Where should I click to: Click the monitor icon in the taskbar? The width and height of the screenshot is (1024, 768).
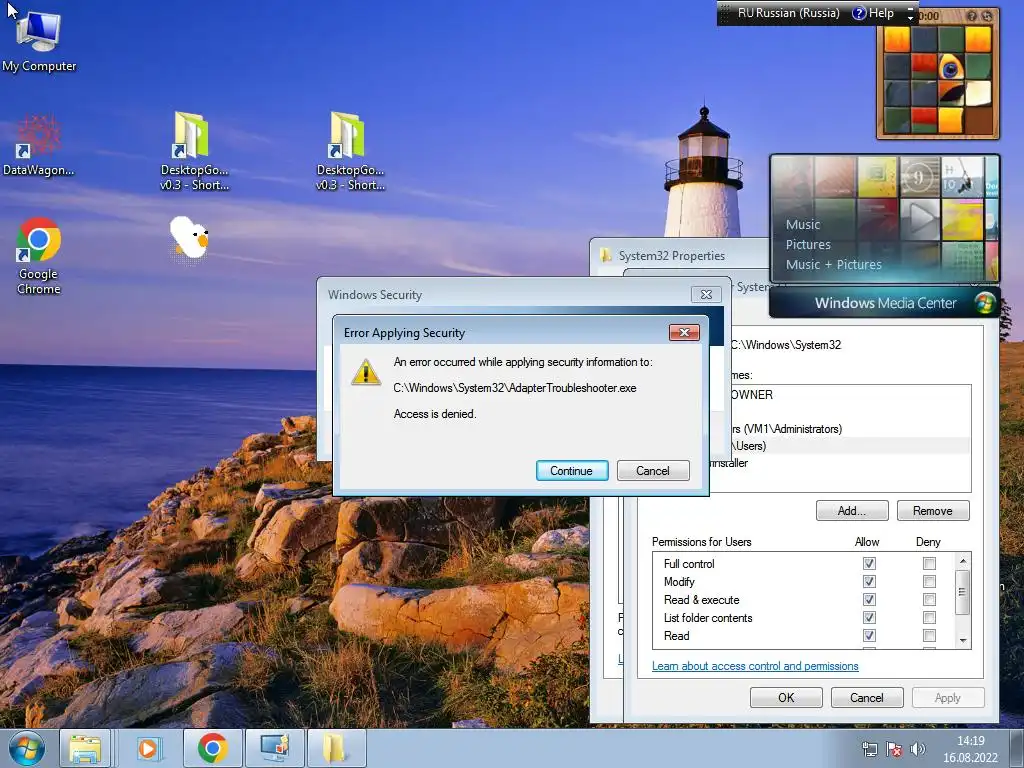point(274,748)
